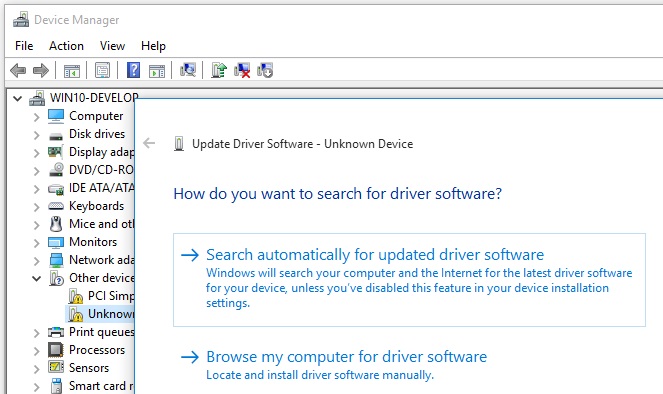
Task: Click the DVD/CD-ROM drive icon
Action: [x=56, y=170]
